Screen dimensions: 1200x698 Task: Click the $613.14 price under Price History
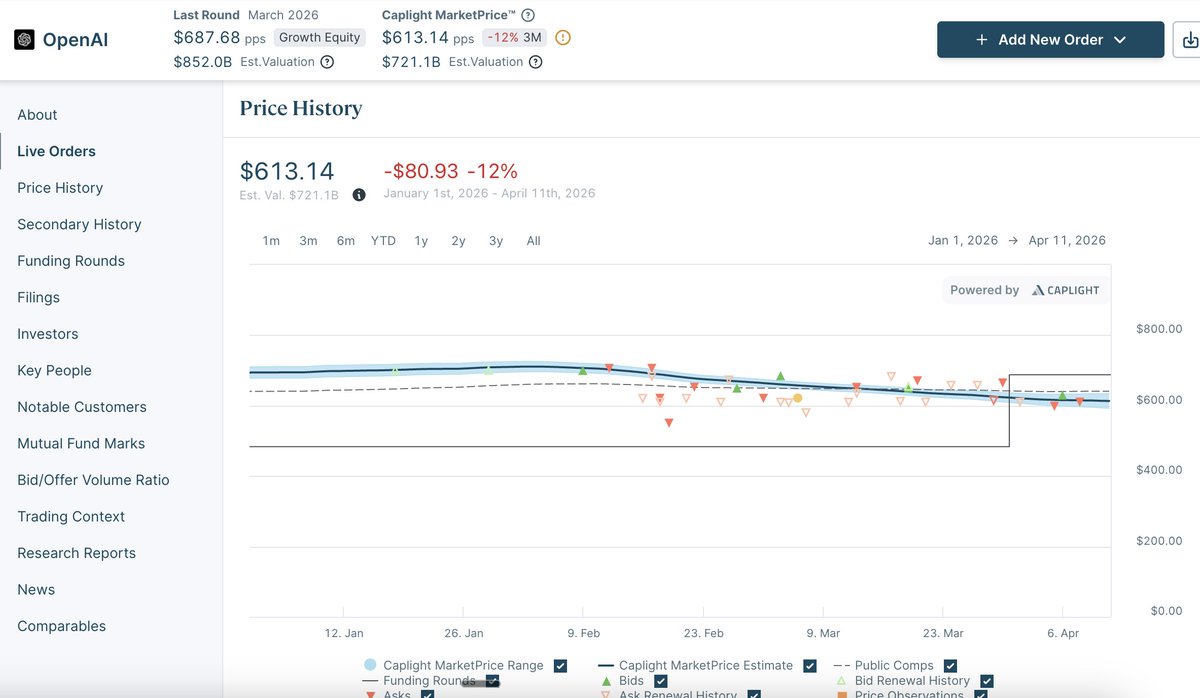tap(287, 171)
